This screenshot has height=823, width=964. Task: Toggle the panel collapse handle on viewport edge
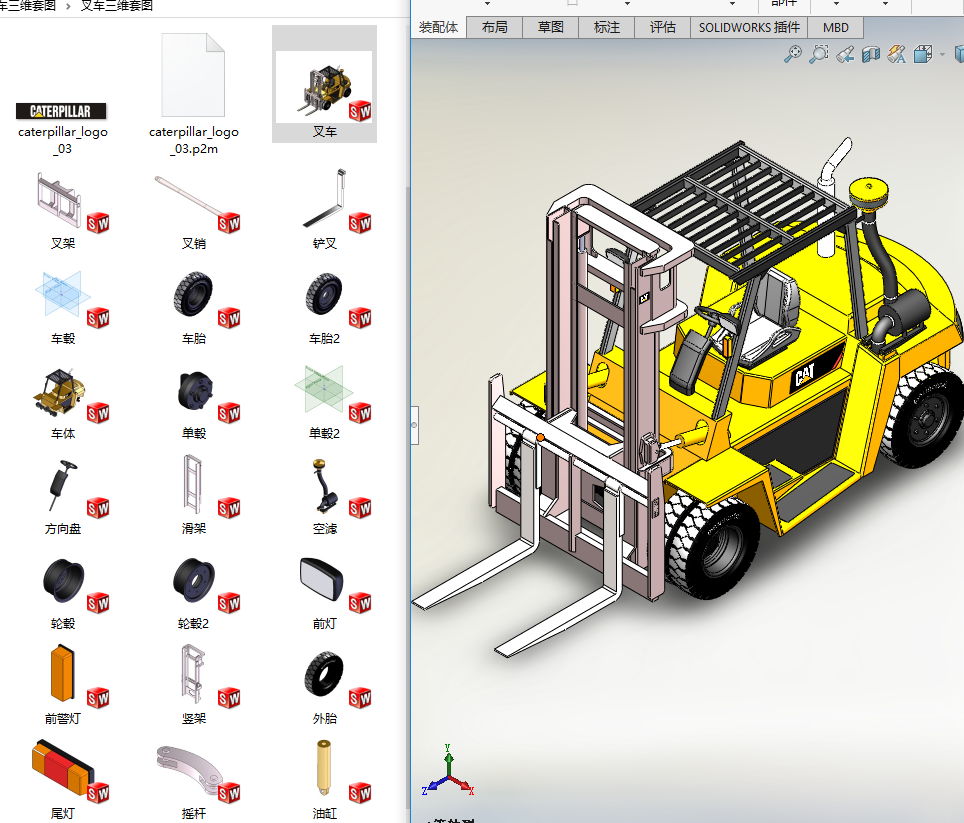[415, 425]
